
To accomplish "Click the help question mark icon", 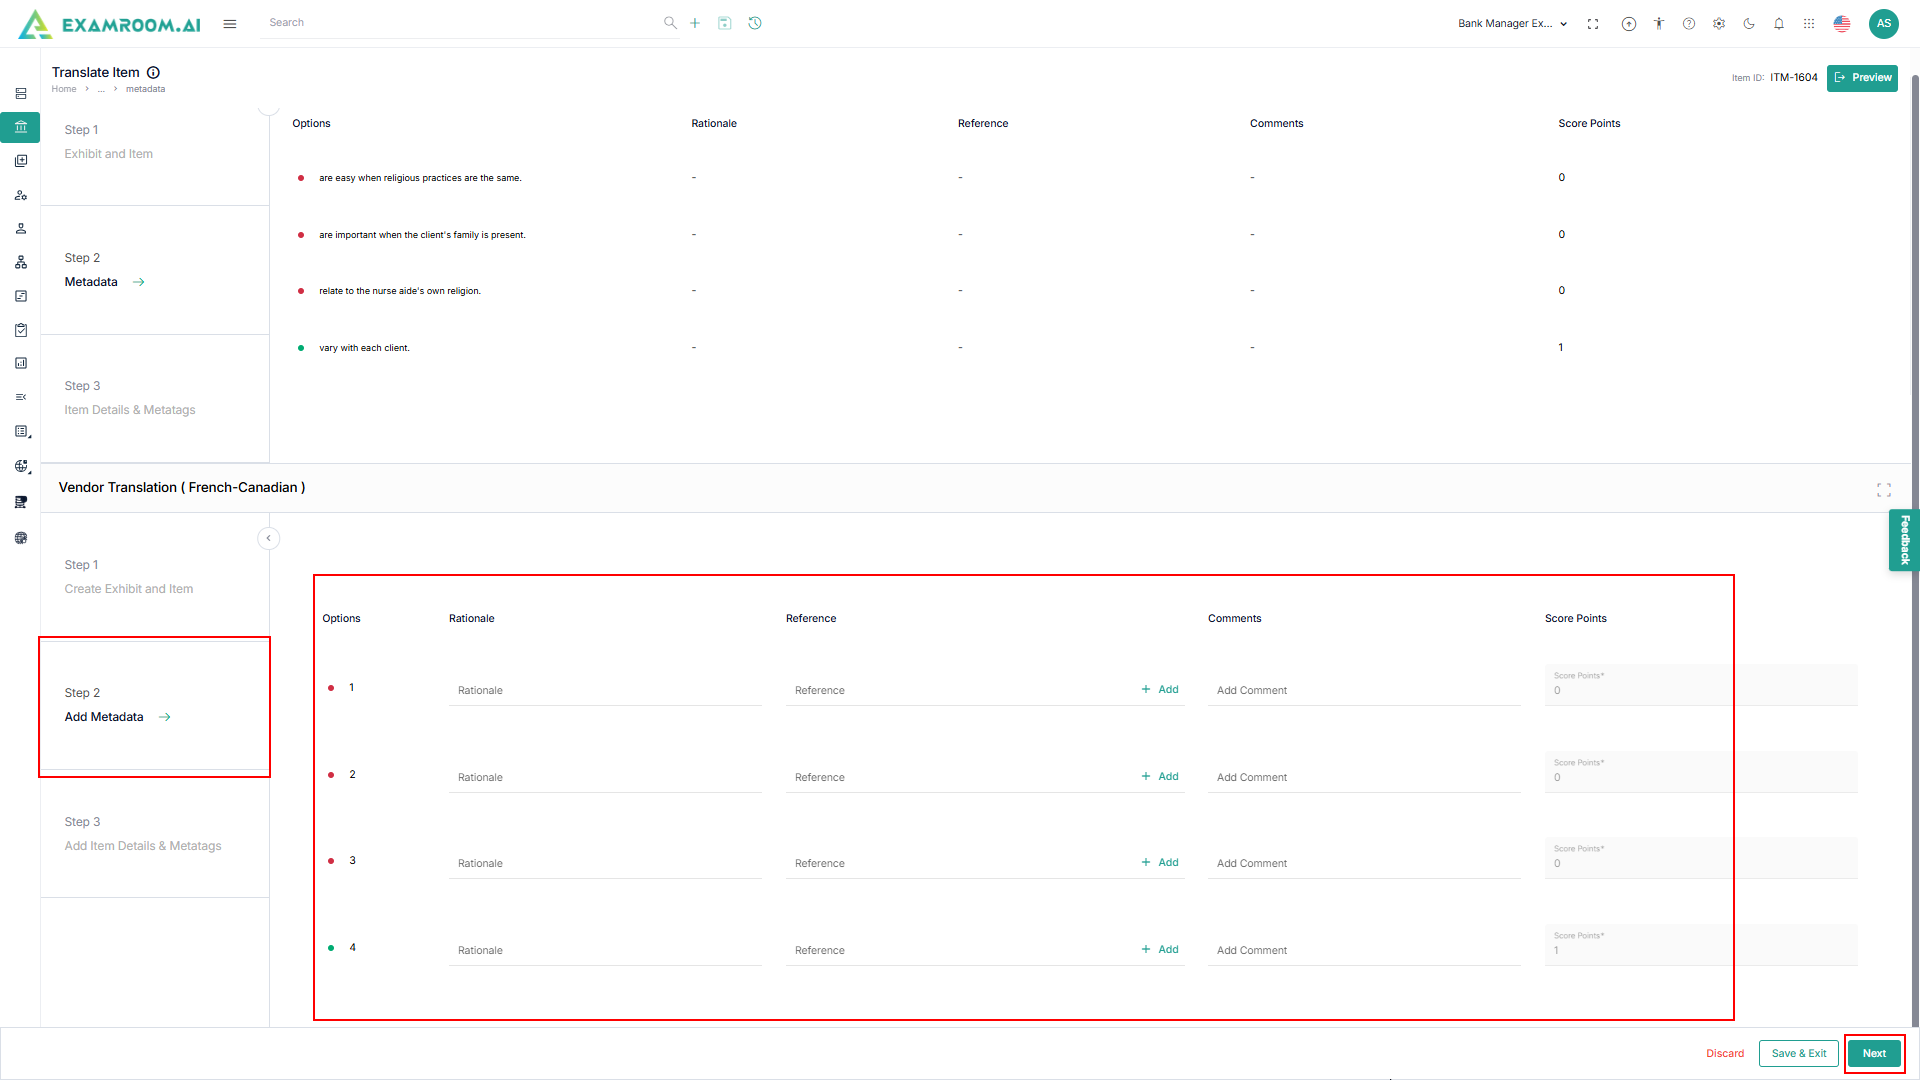I will coord(1689,24).
